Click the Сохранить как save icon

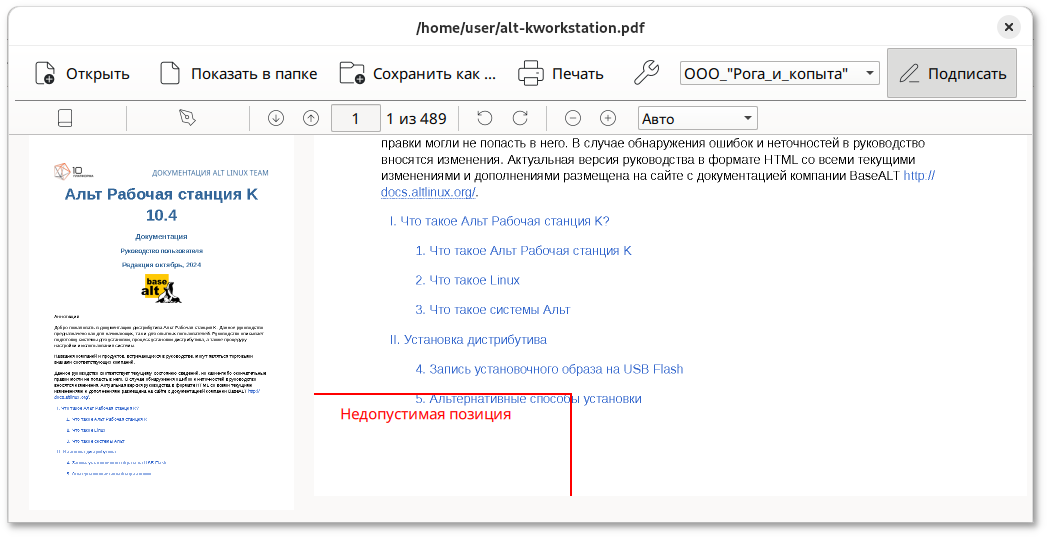[352, 73]
